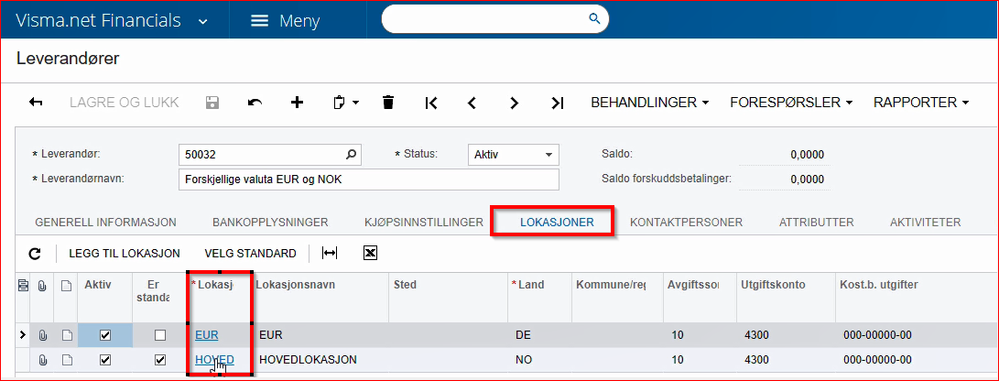Image resolution: width=999 pixels, height=381 pixels.
Task: Click VELG STANDARD button
Action: [x=250, y=254]
